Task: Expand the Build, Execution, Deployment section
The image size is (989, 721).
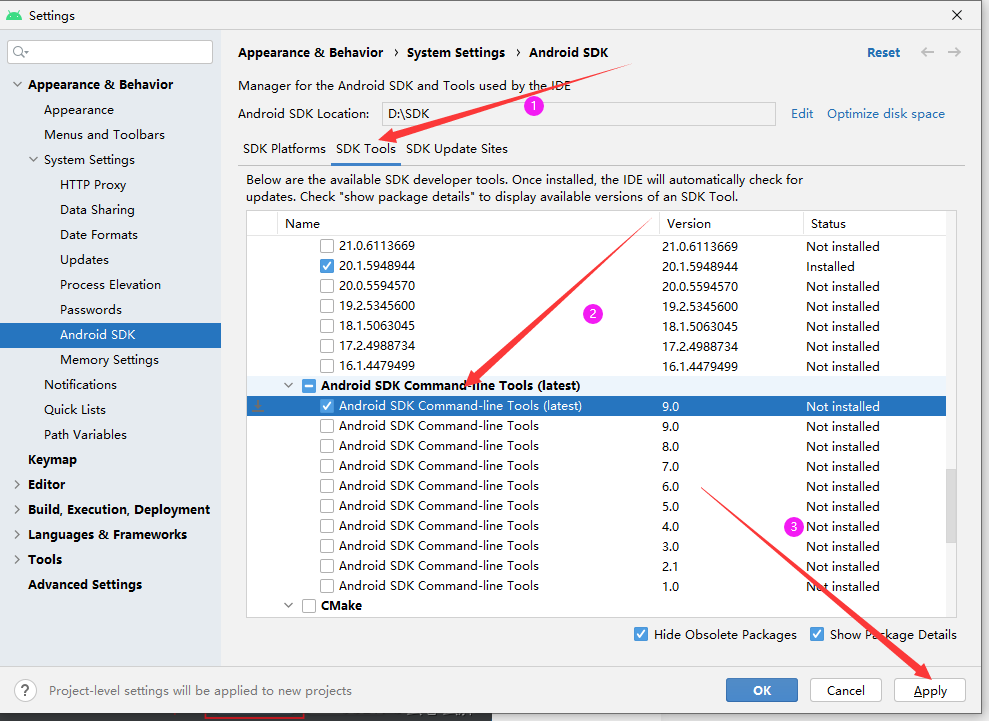Action: [17, 509]
